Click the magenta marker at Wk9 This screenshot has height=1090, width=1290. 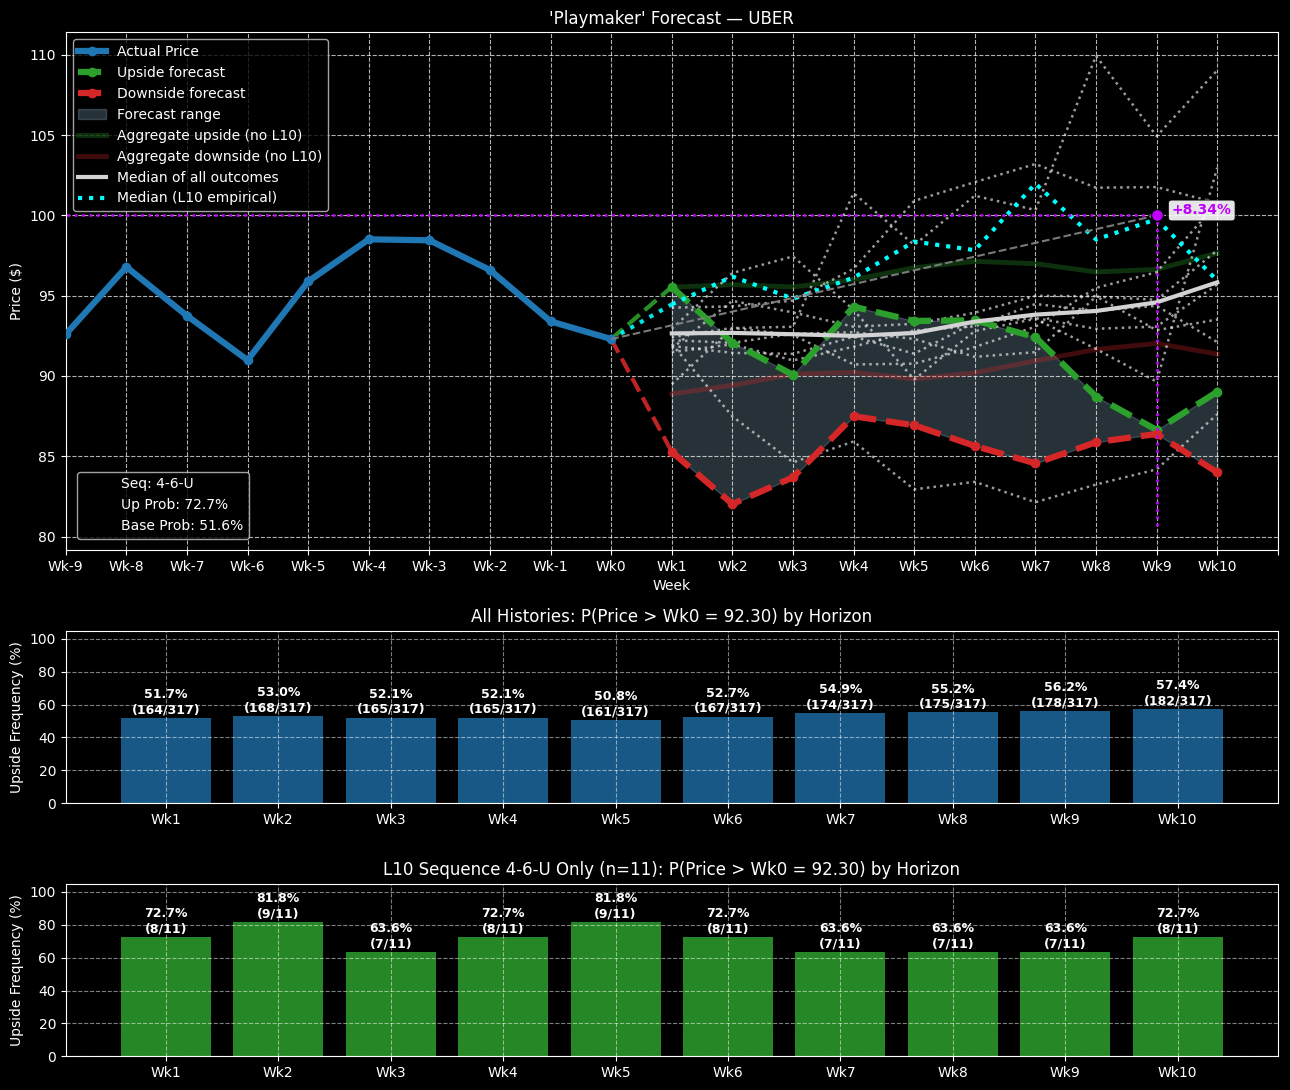click(x=1157, y=215)
